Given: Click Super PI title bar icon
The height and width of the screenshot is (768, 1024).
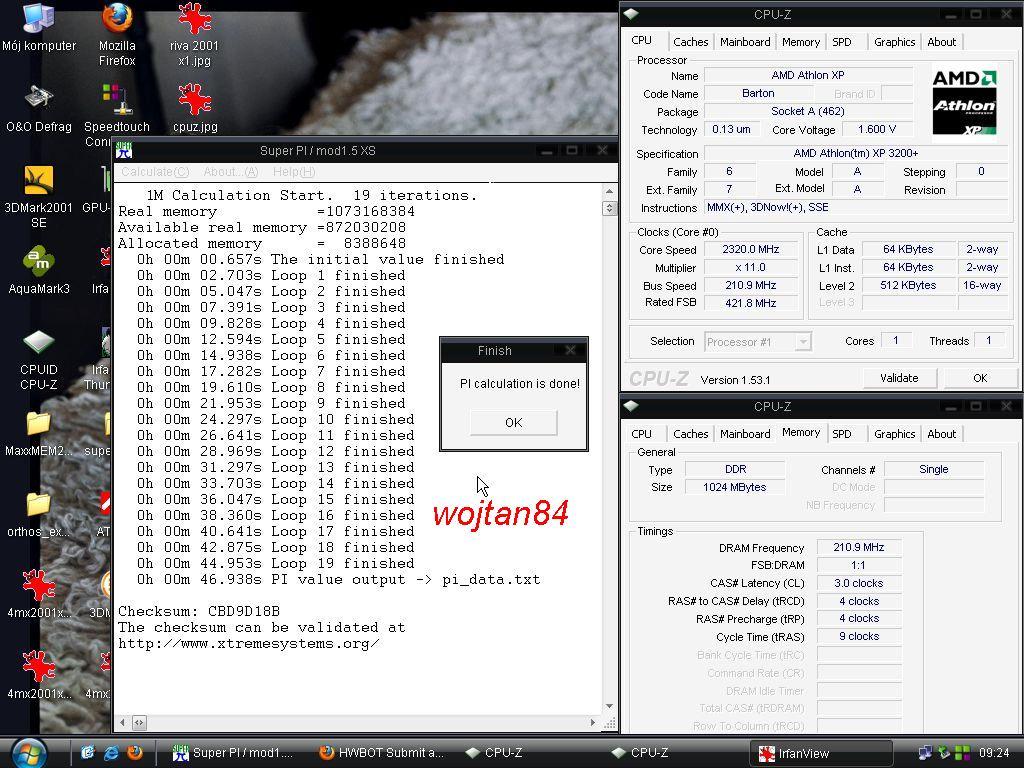Looking at the screenshot, I should (x=124, y=150).
